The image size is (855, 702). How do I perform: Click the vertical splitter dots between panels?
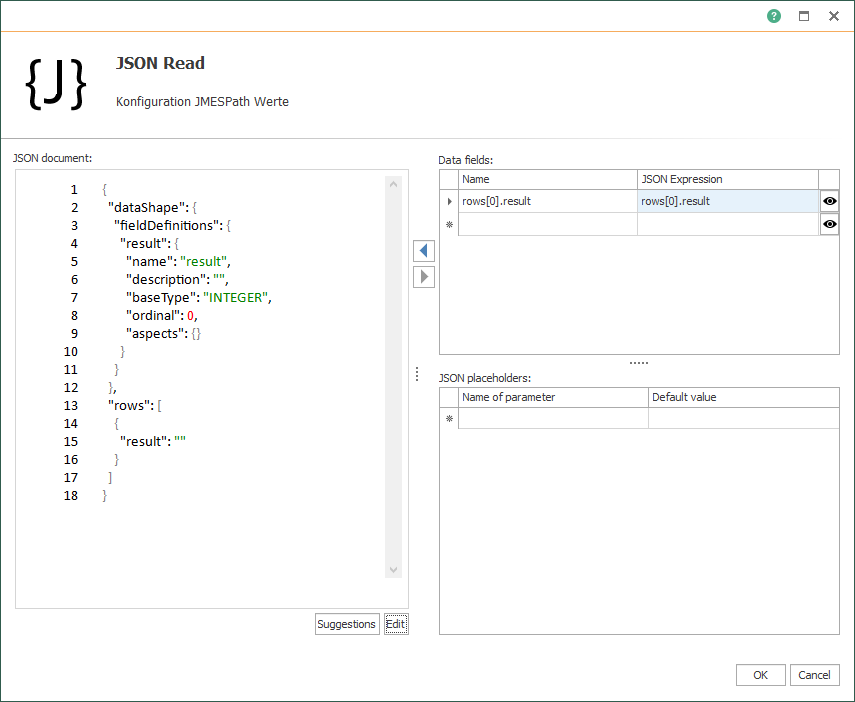pos(417,374)
